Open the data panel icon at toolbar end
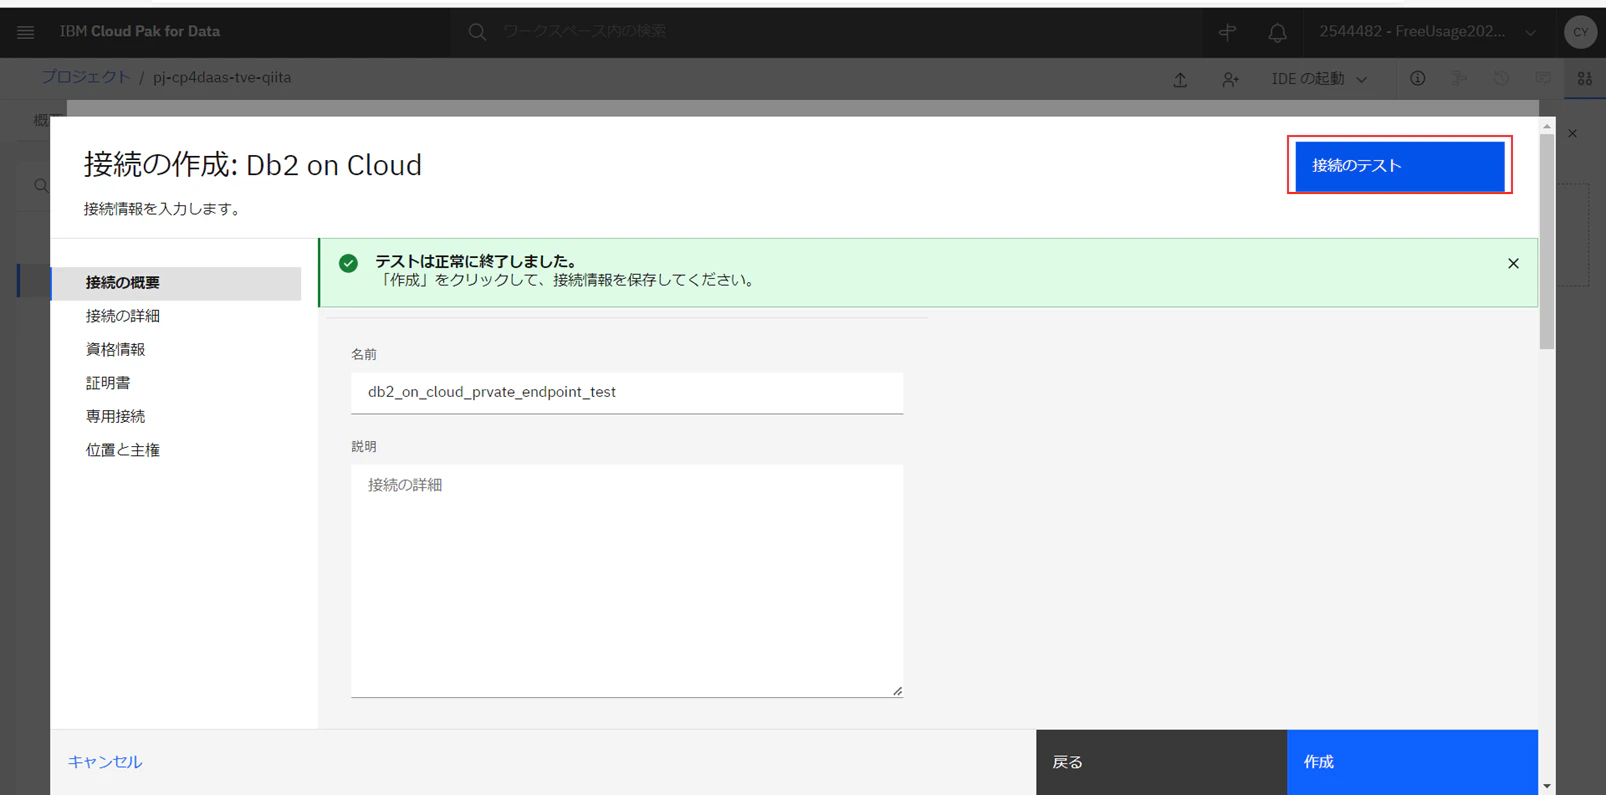Image resolution: width=1606 pixels, height=795 pixels. coord(1585,78)
